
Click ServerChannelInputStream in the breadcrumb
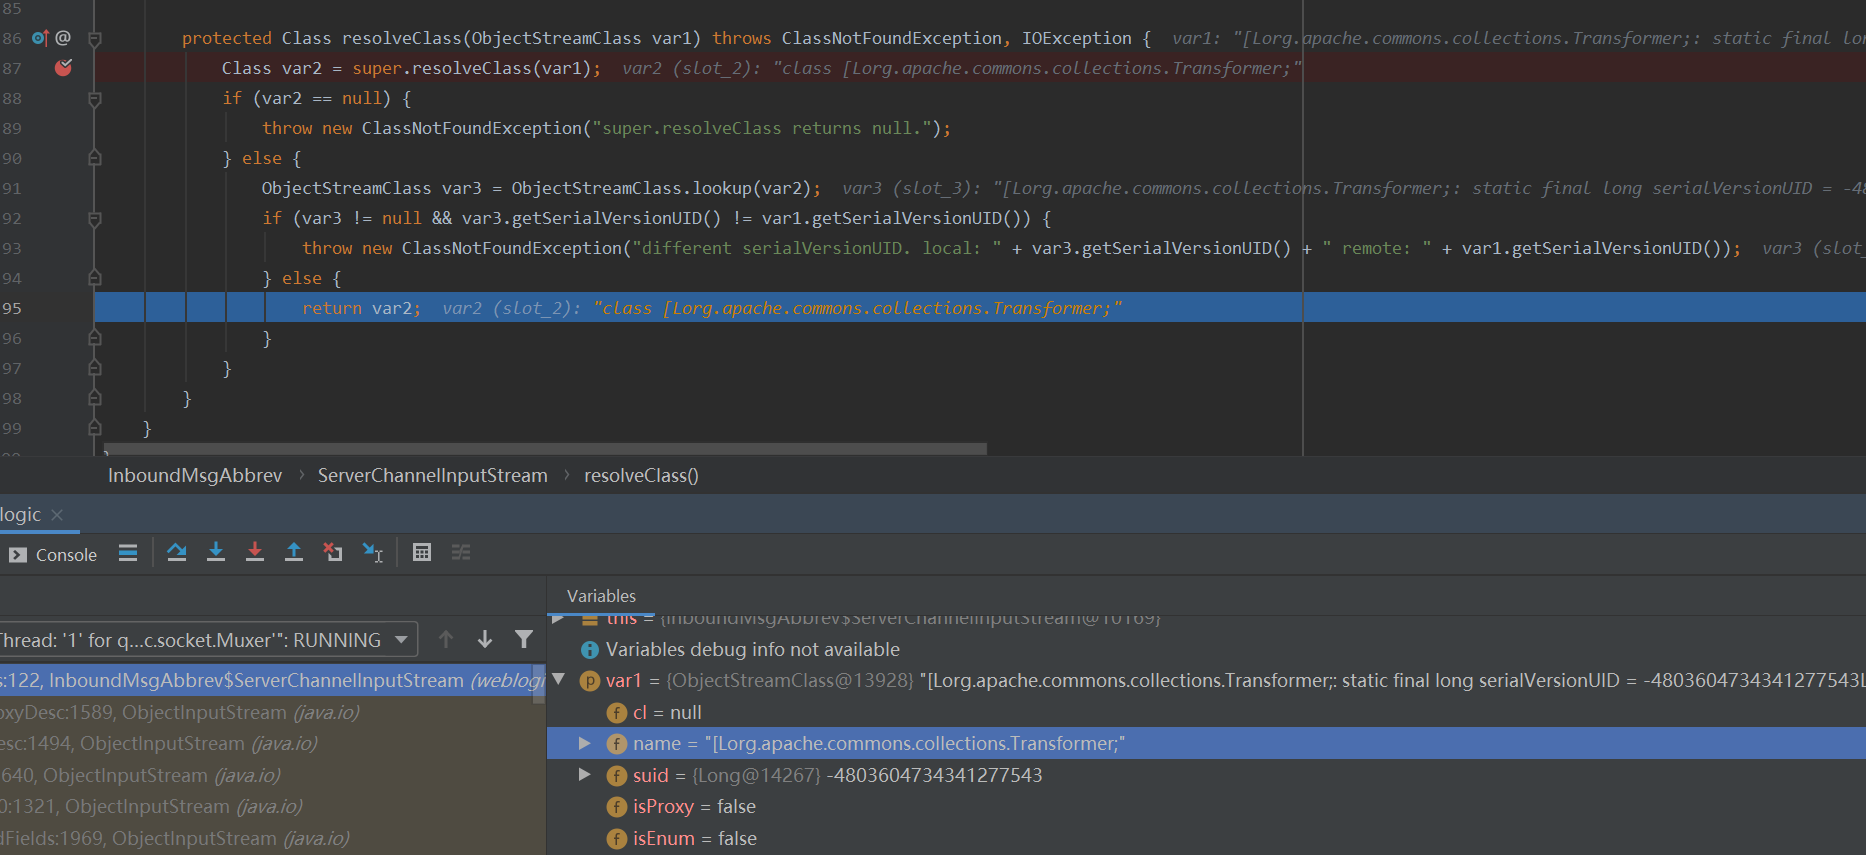point(433,475)
